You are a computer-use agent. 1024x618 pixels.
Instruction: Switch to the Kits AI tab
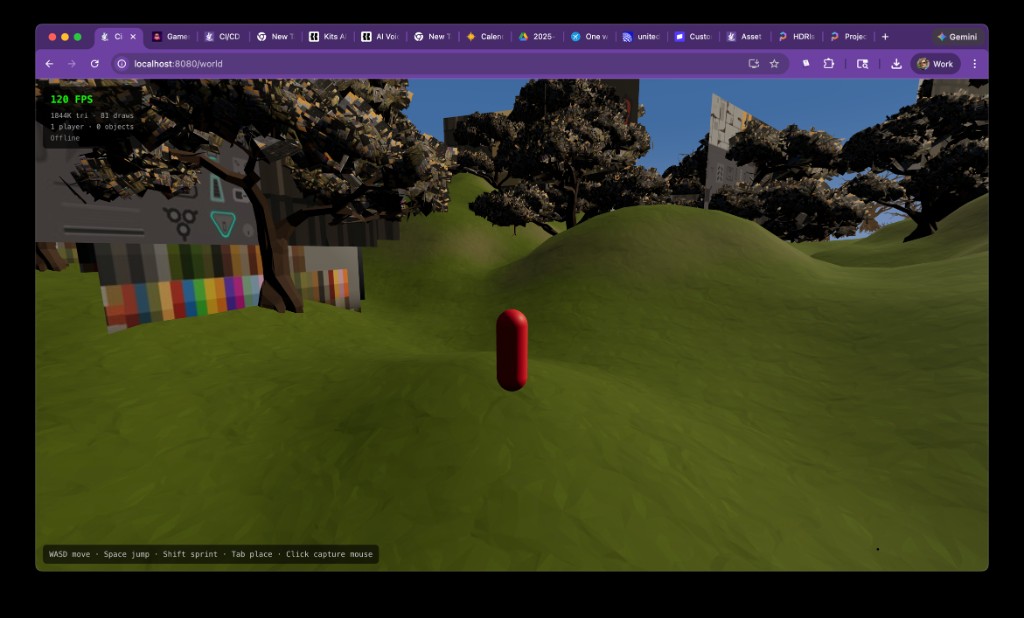pyautogui.click(x=330, y=36)
